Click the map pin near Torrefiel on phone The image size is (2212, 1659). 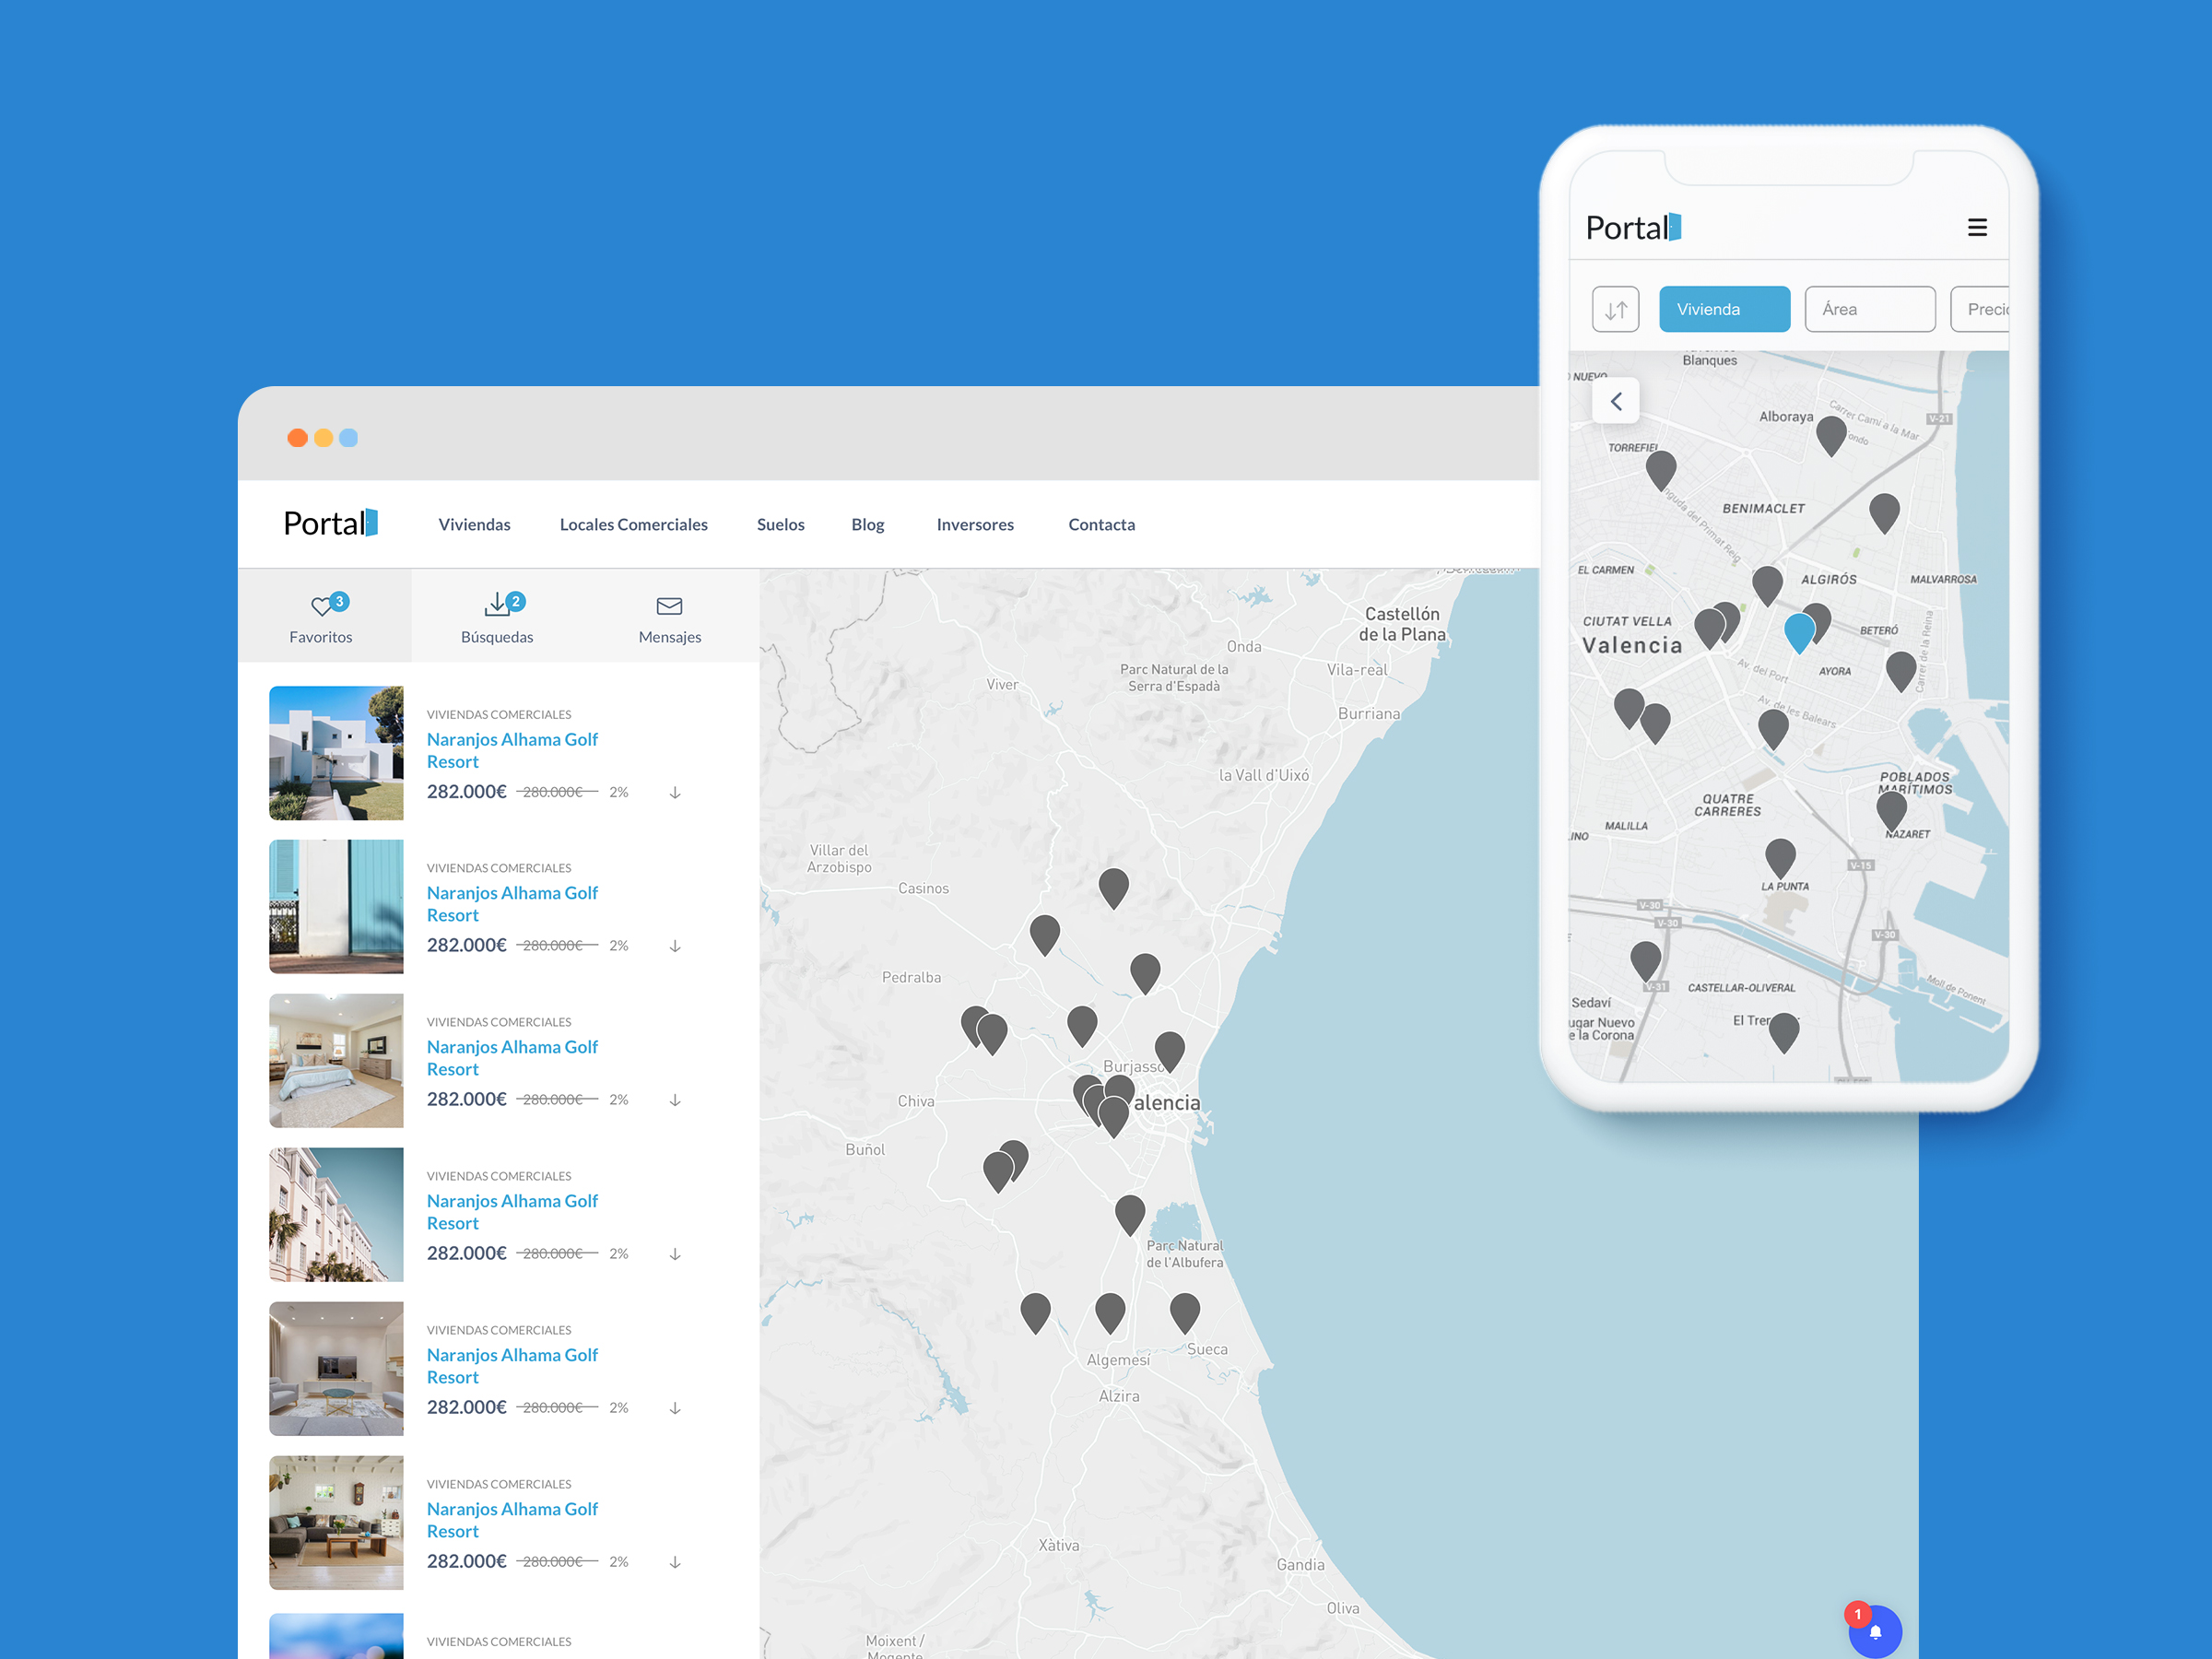pyautogui.click(x=1661, y=471)
